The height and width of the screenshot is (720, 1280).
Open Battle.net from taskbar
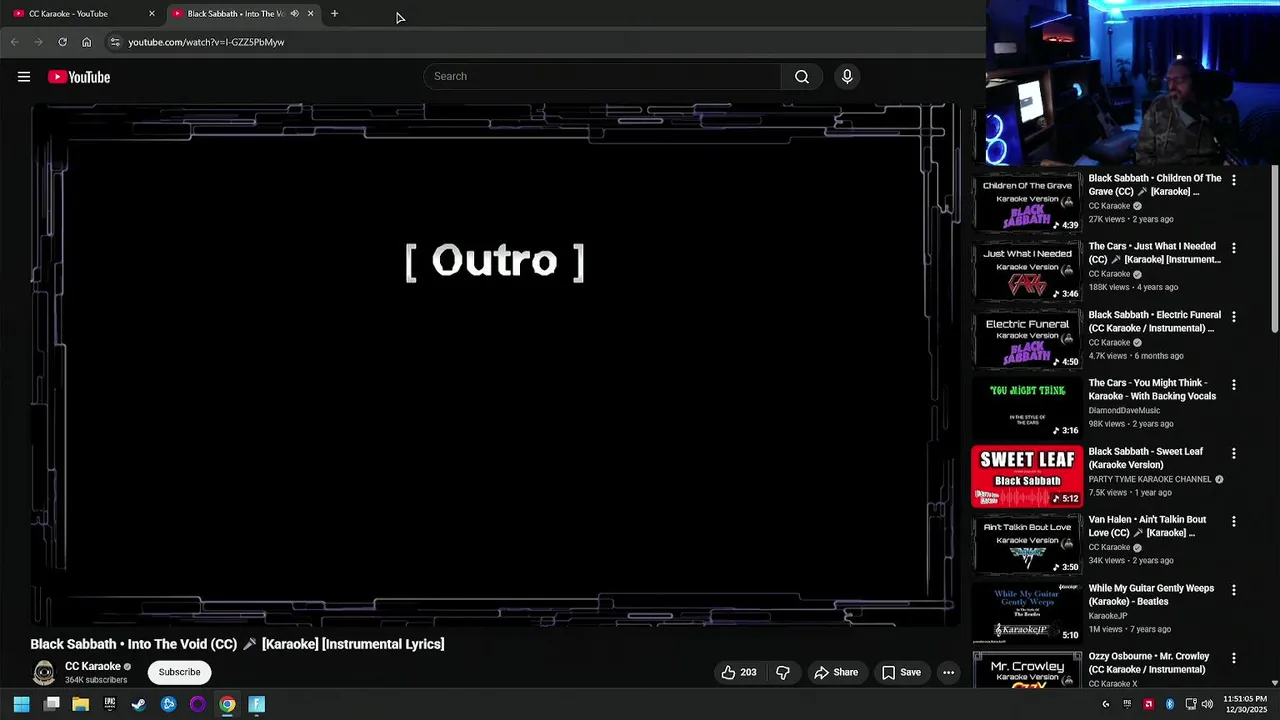coord(168,704)
